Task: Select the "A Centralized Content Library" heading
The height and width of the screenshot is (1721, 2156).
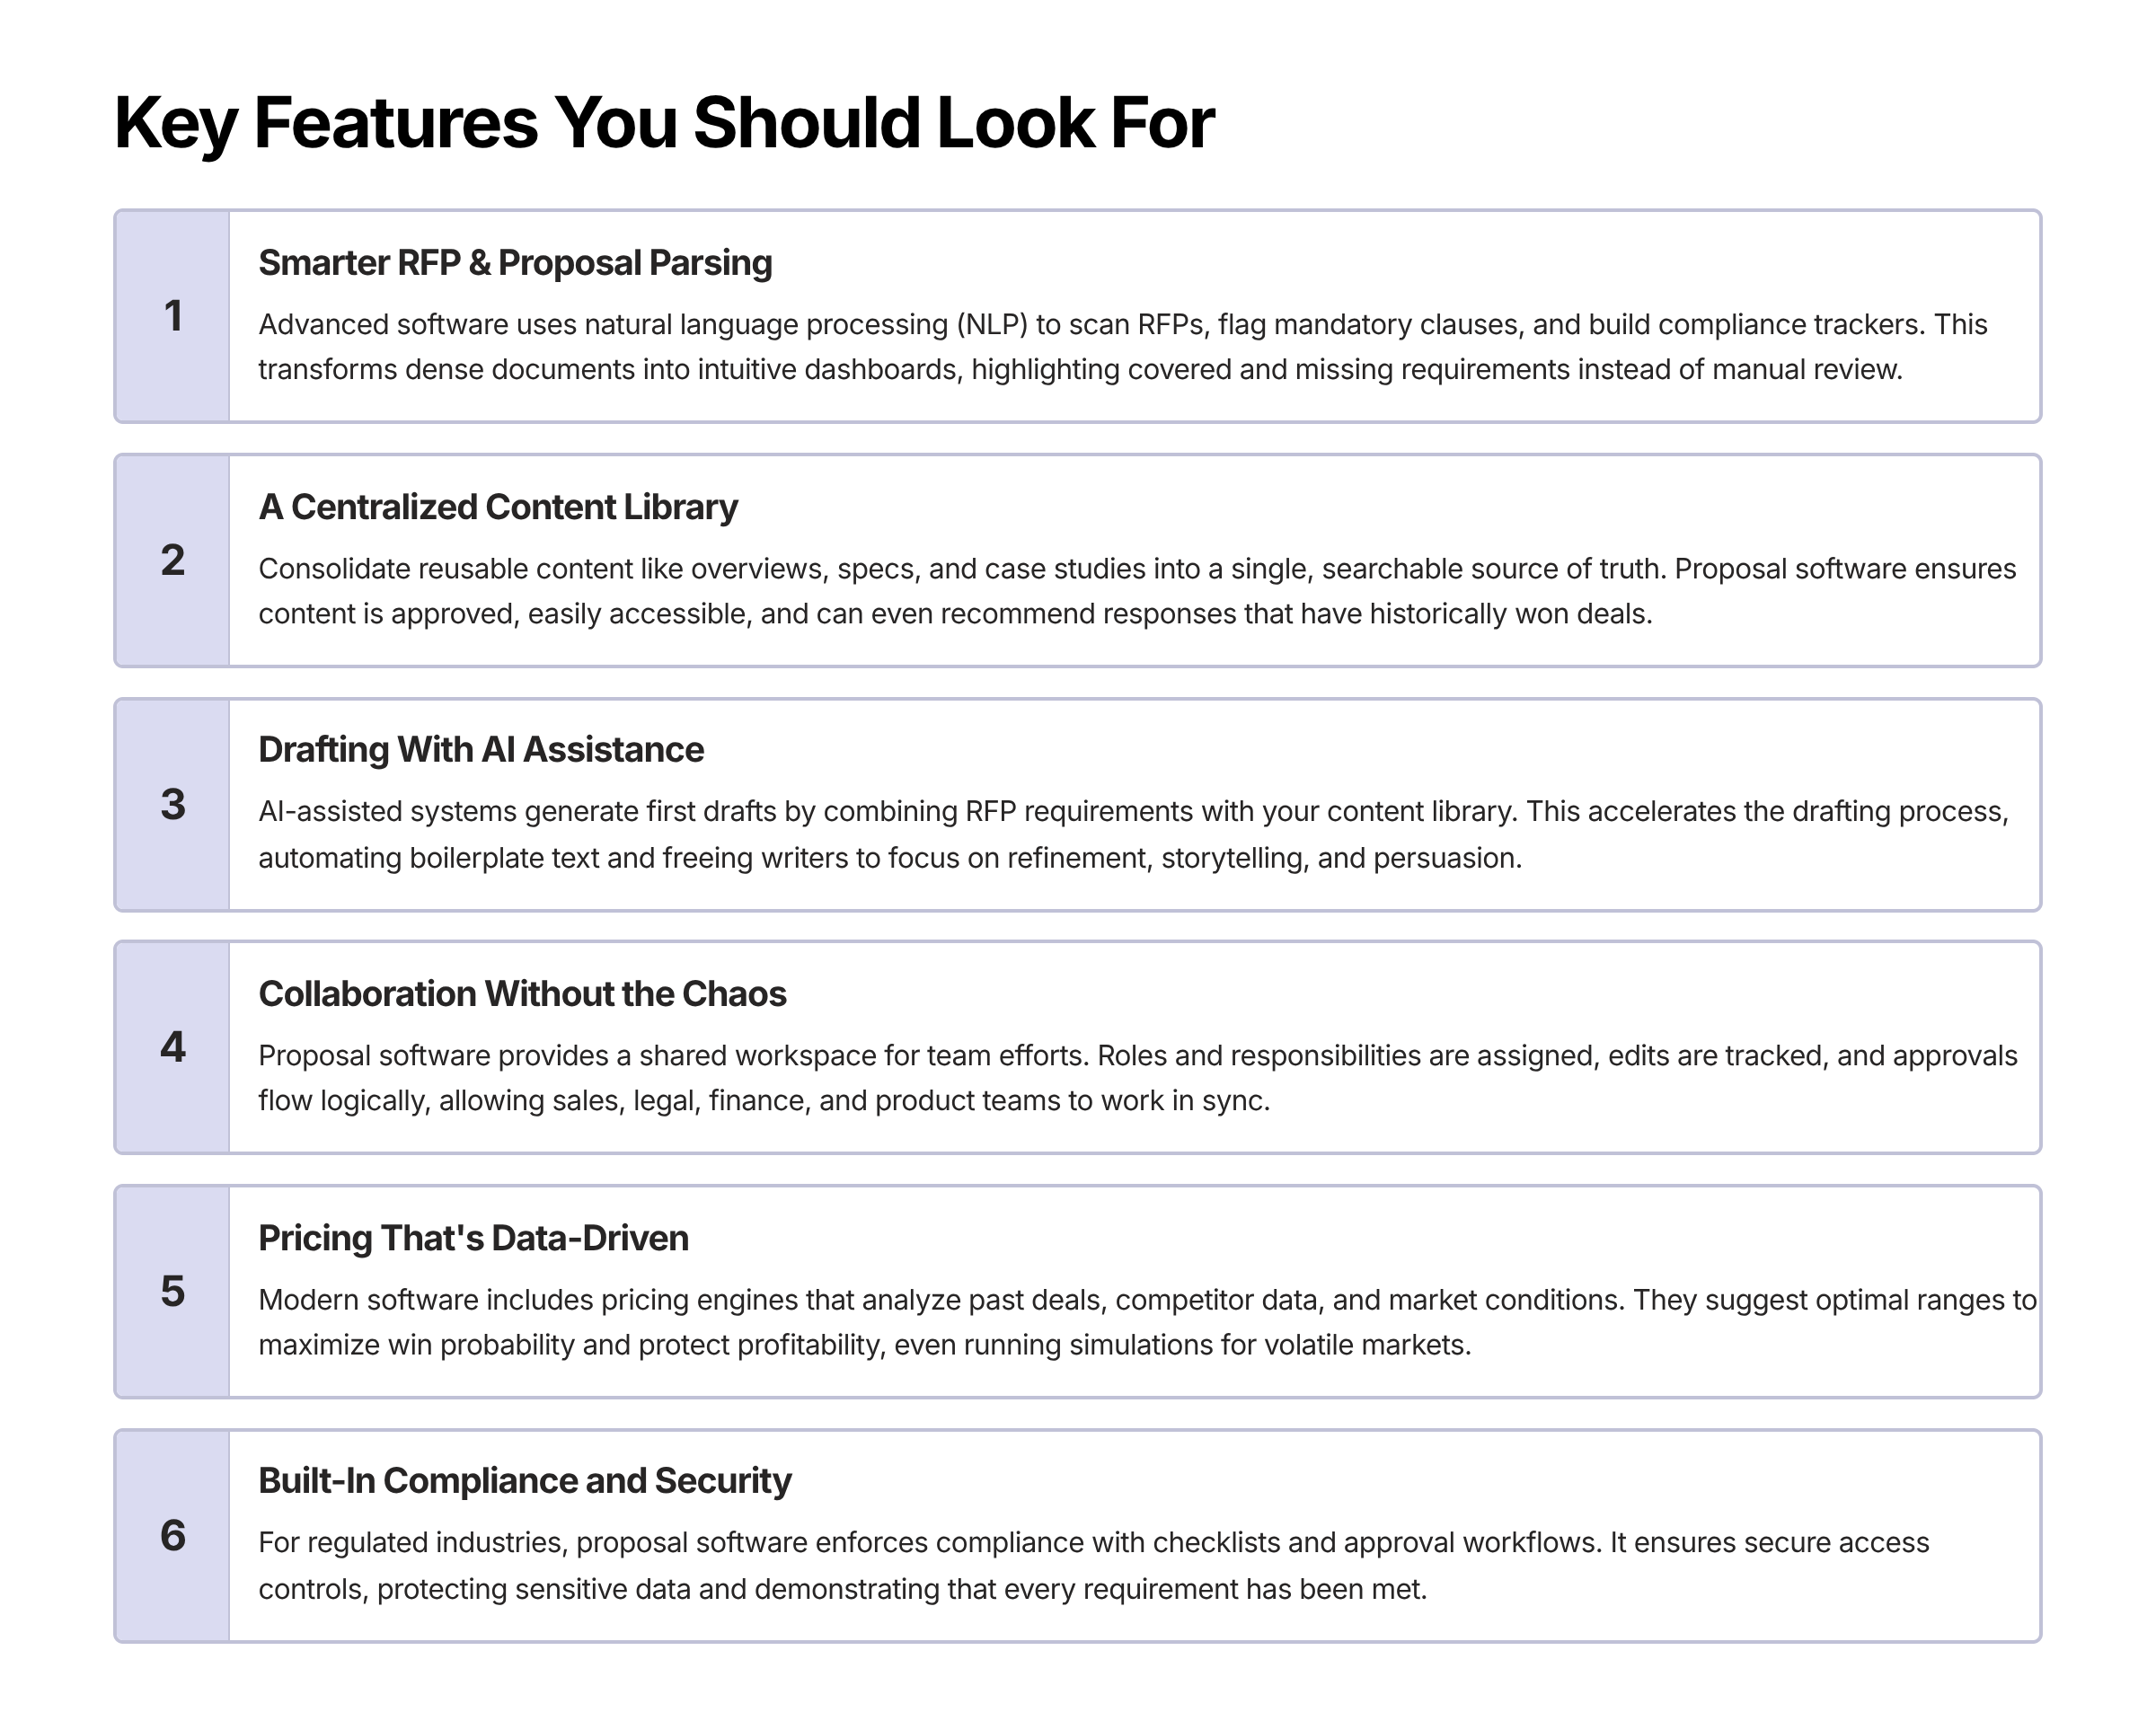Action: [x=498, y=507]
